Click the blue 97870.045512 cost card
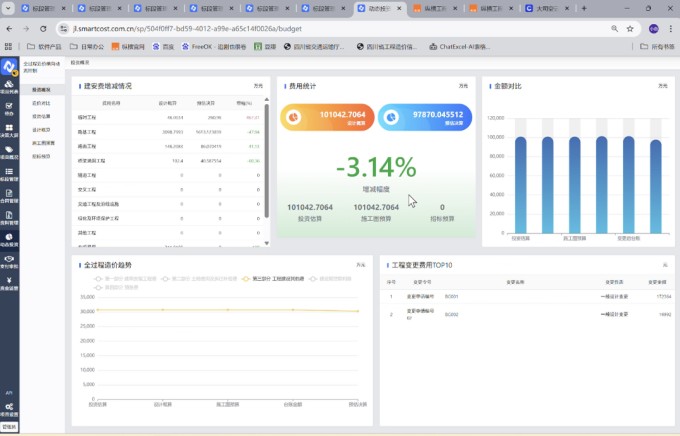Viewport: 680px width, 436px height. [x=424, y=116]
